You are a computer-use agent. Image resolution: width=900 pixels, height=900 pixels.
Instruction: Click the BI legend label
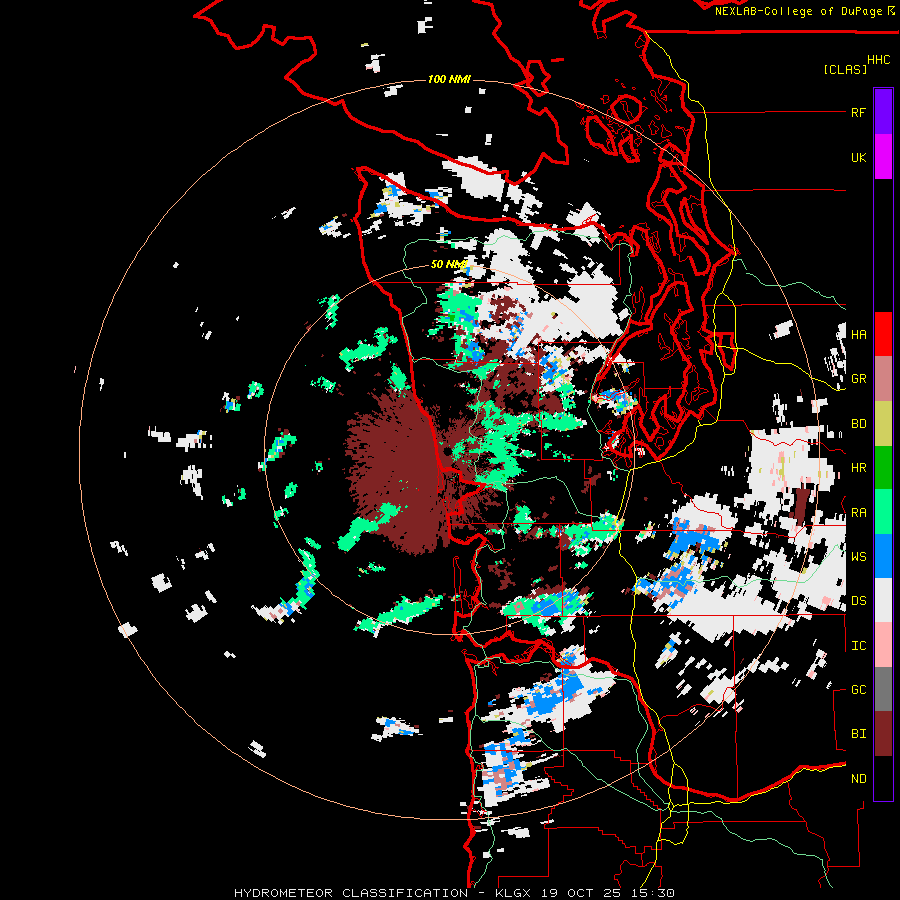pos(858,734)
